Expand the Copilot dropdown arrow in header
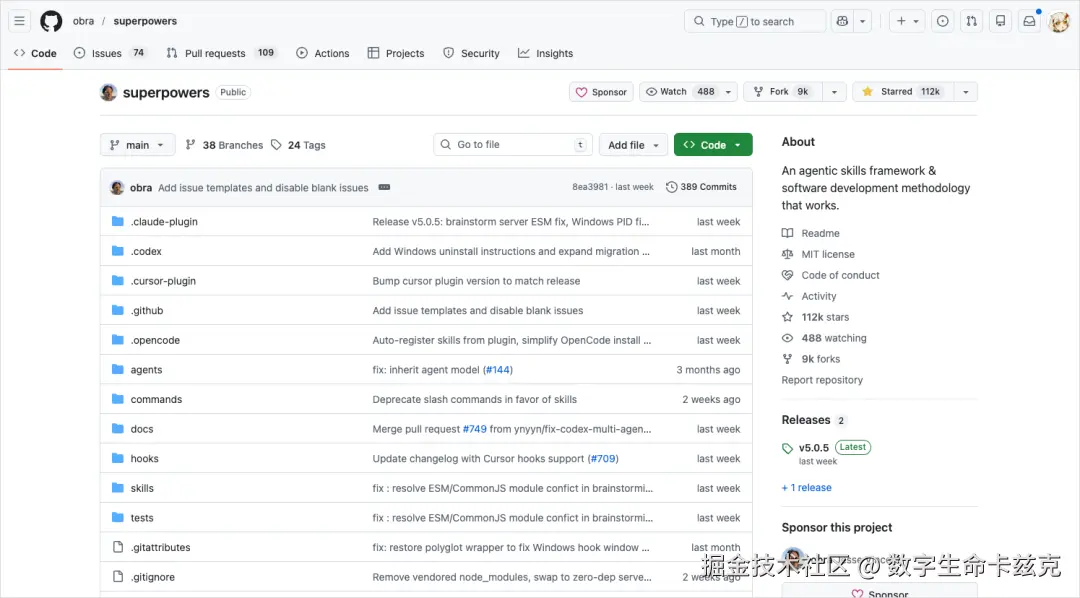Viewport: 1080px width, 598px height. [x=862, y=21]
